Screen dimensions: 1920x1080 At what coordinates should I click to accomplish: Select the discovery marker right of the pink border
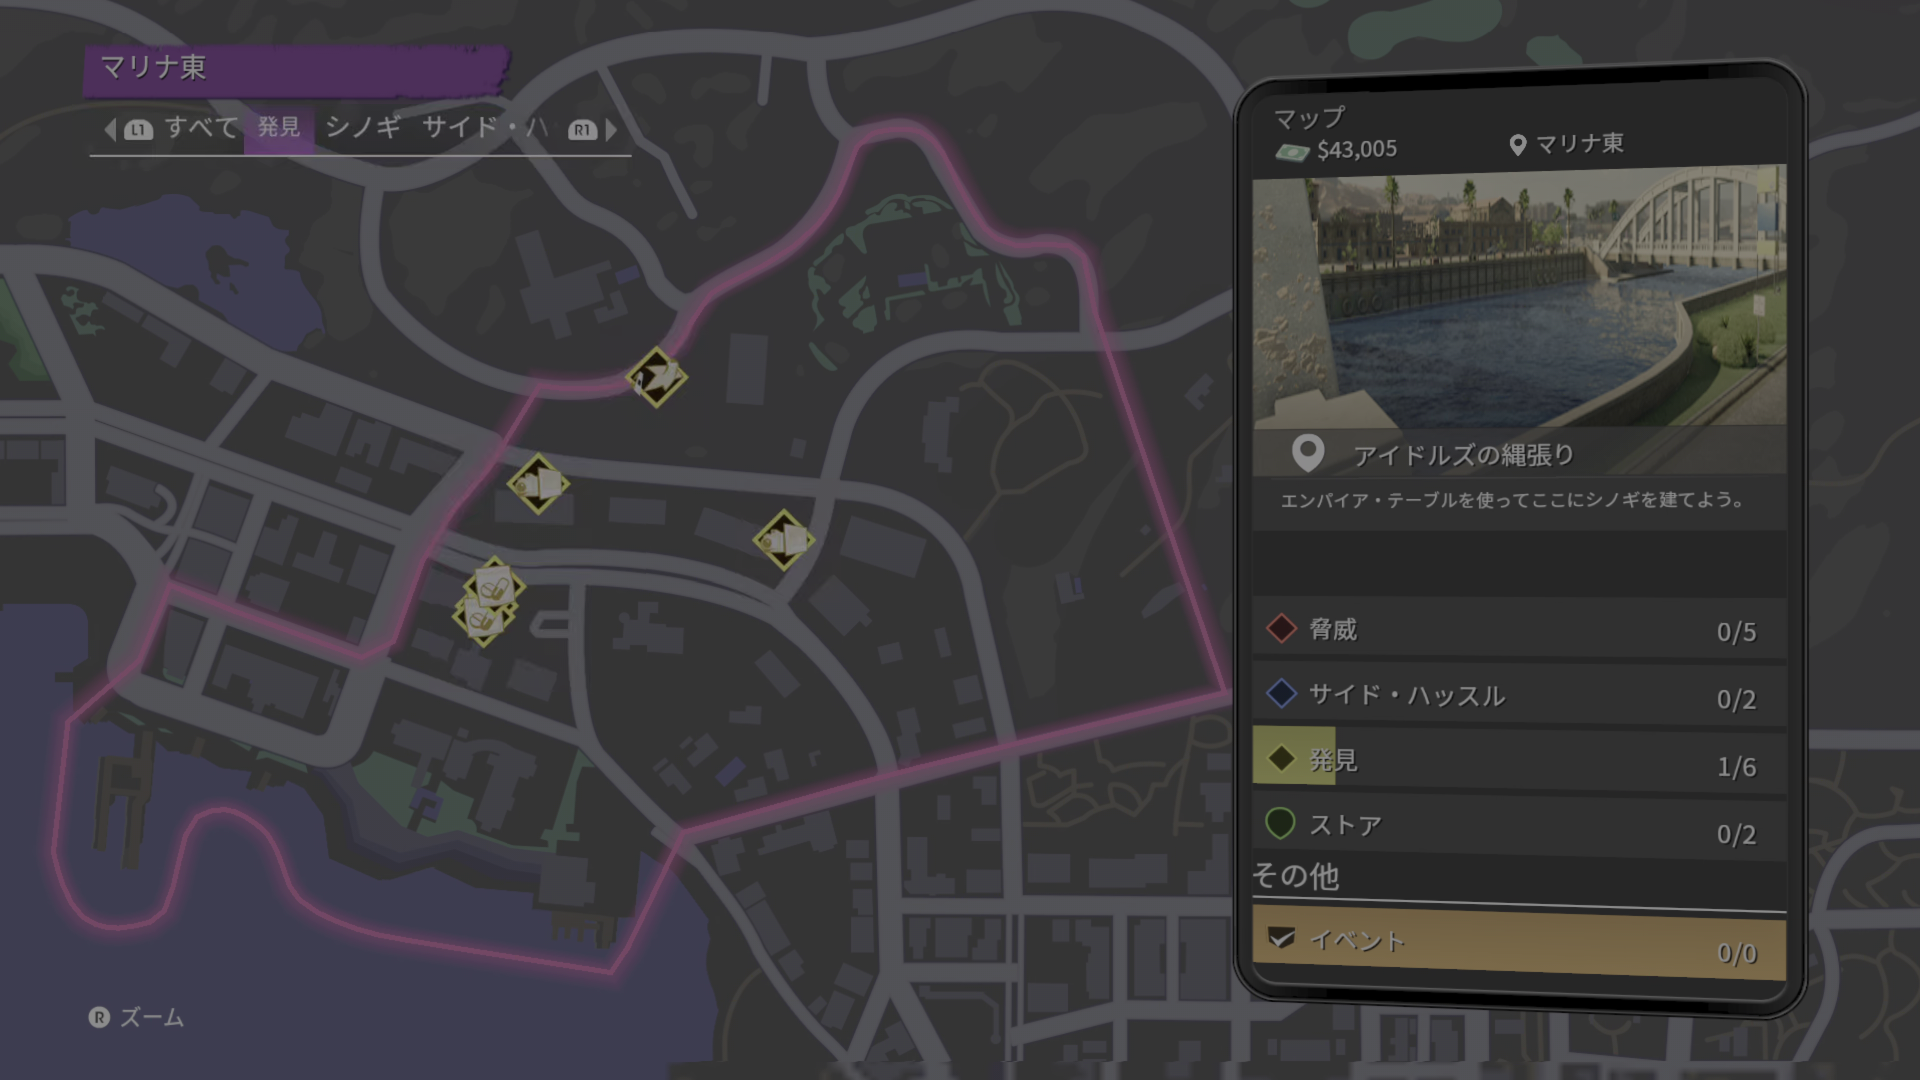[538, 484]
